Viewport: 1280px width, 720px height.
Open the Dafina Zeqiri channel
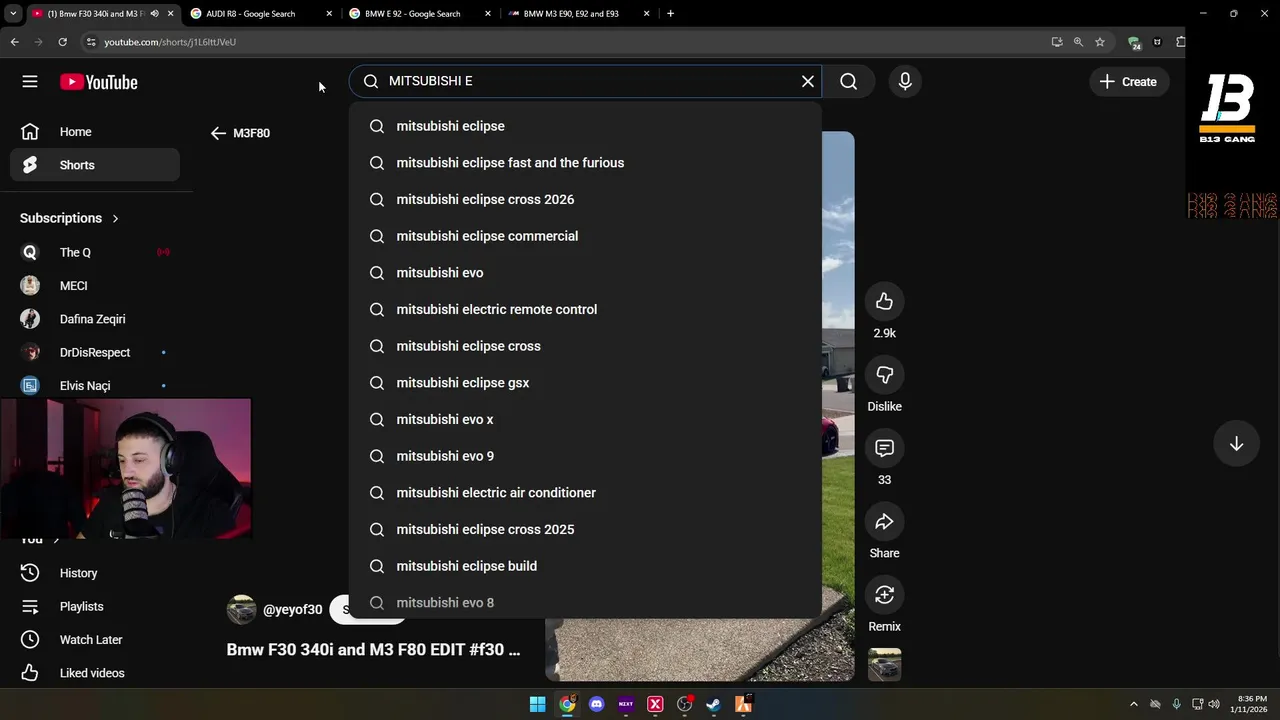point(95,319)
